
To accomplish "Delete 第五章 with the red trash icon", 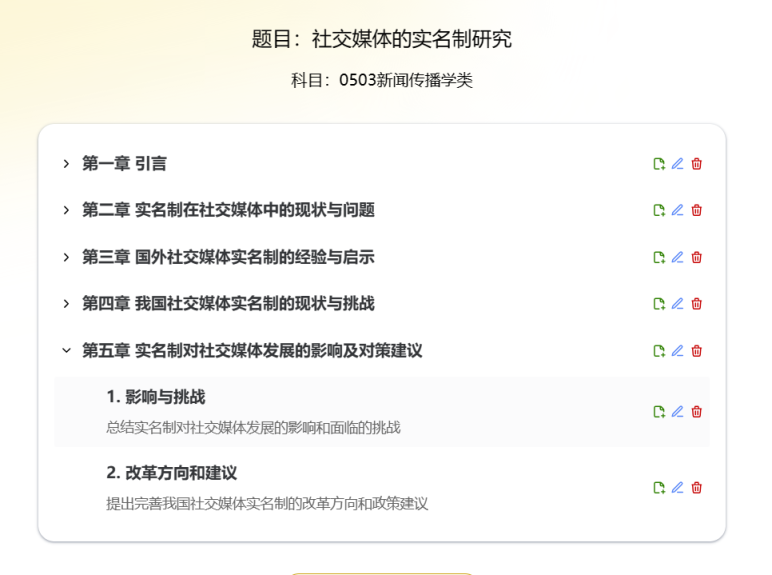I will coord(697,351).
